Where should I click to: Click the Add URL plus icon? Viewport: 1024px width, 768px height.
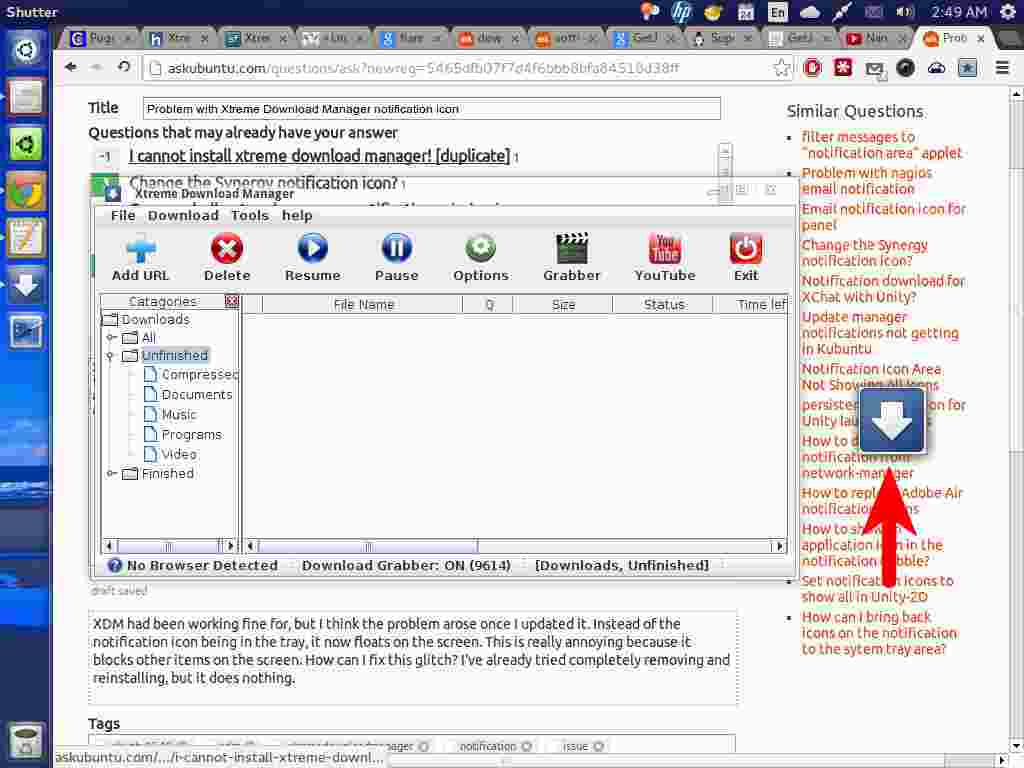tap(141, 249)
